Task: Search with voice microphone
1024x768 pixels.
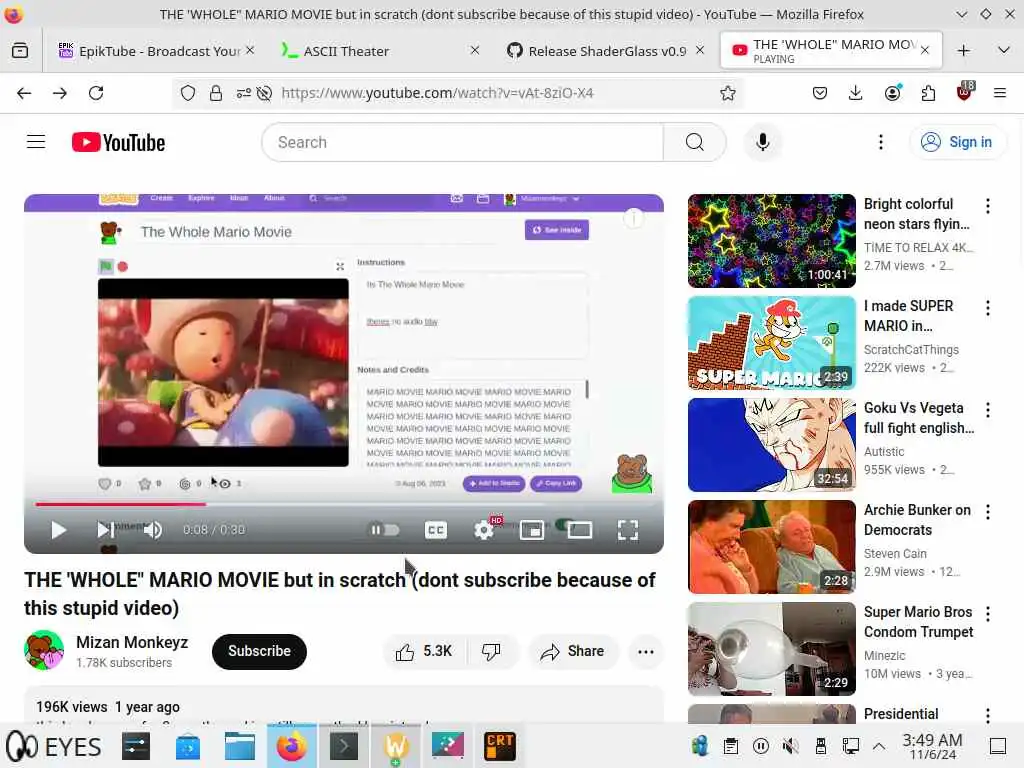Action: (x=762, y=142)
